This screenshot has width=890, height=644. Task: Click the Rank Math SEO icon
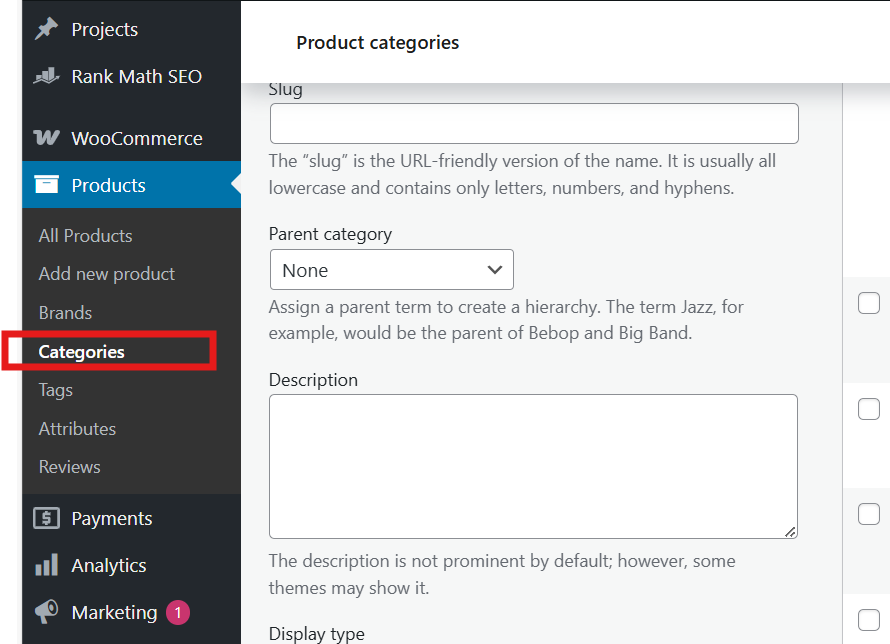point(46,76)
